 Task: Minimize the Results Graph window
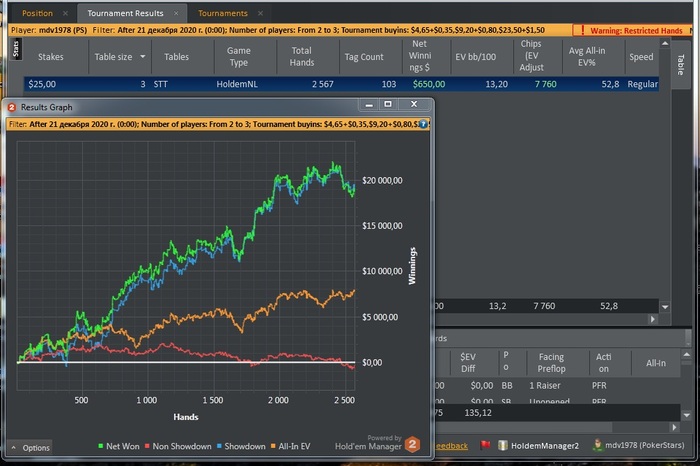(x=369, y=104)
